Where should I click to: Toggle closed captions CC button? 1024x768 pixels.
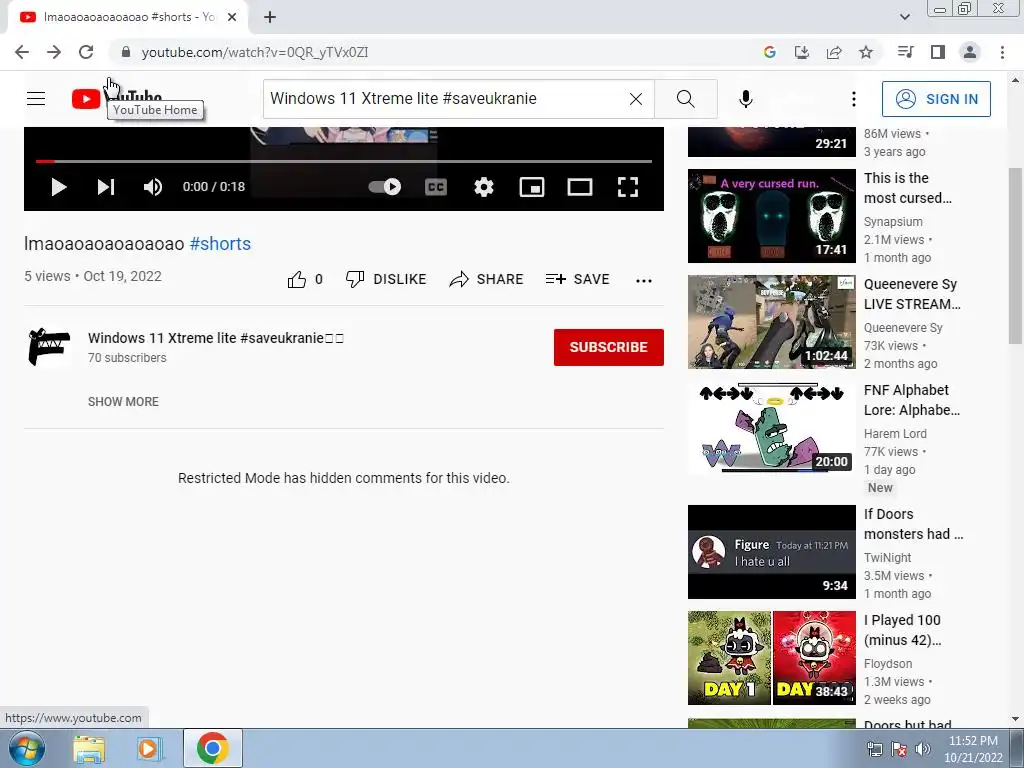pyautogui.click(x=436, y=187)
